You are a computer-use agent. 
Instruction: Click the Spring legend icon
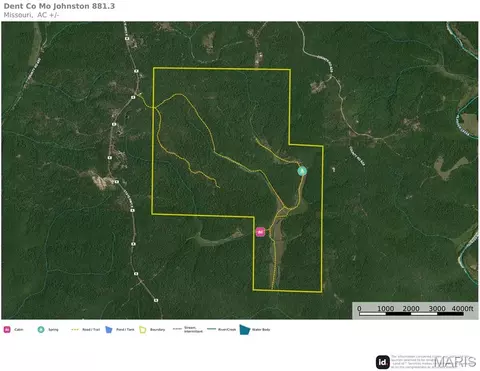click(x=41, y=330)
